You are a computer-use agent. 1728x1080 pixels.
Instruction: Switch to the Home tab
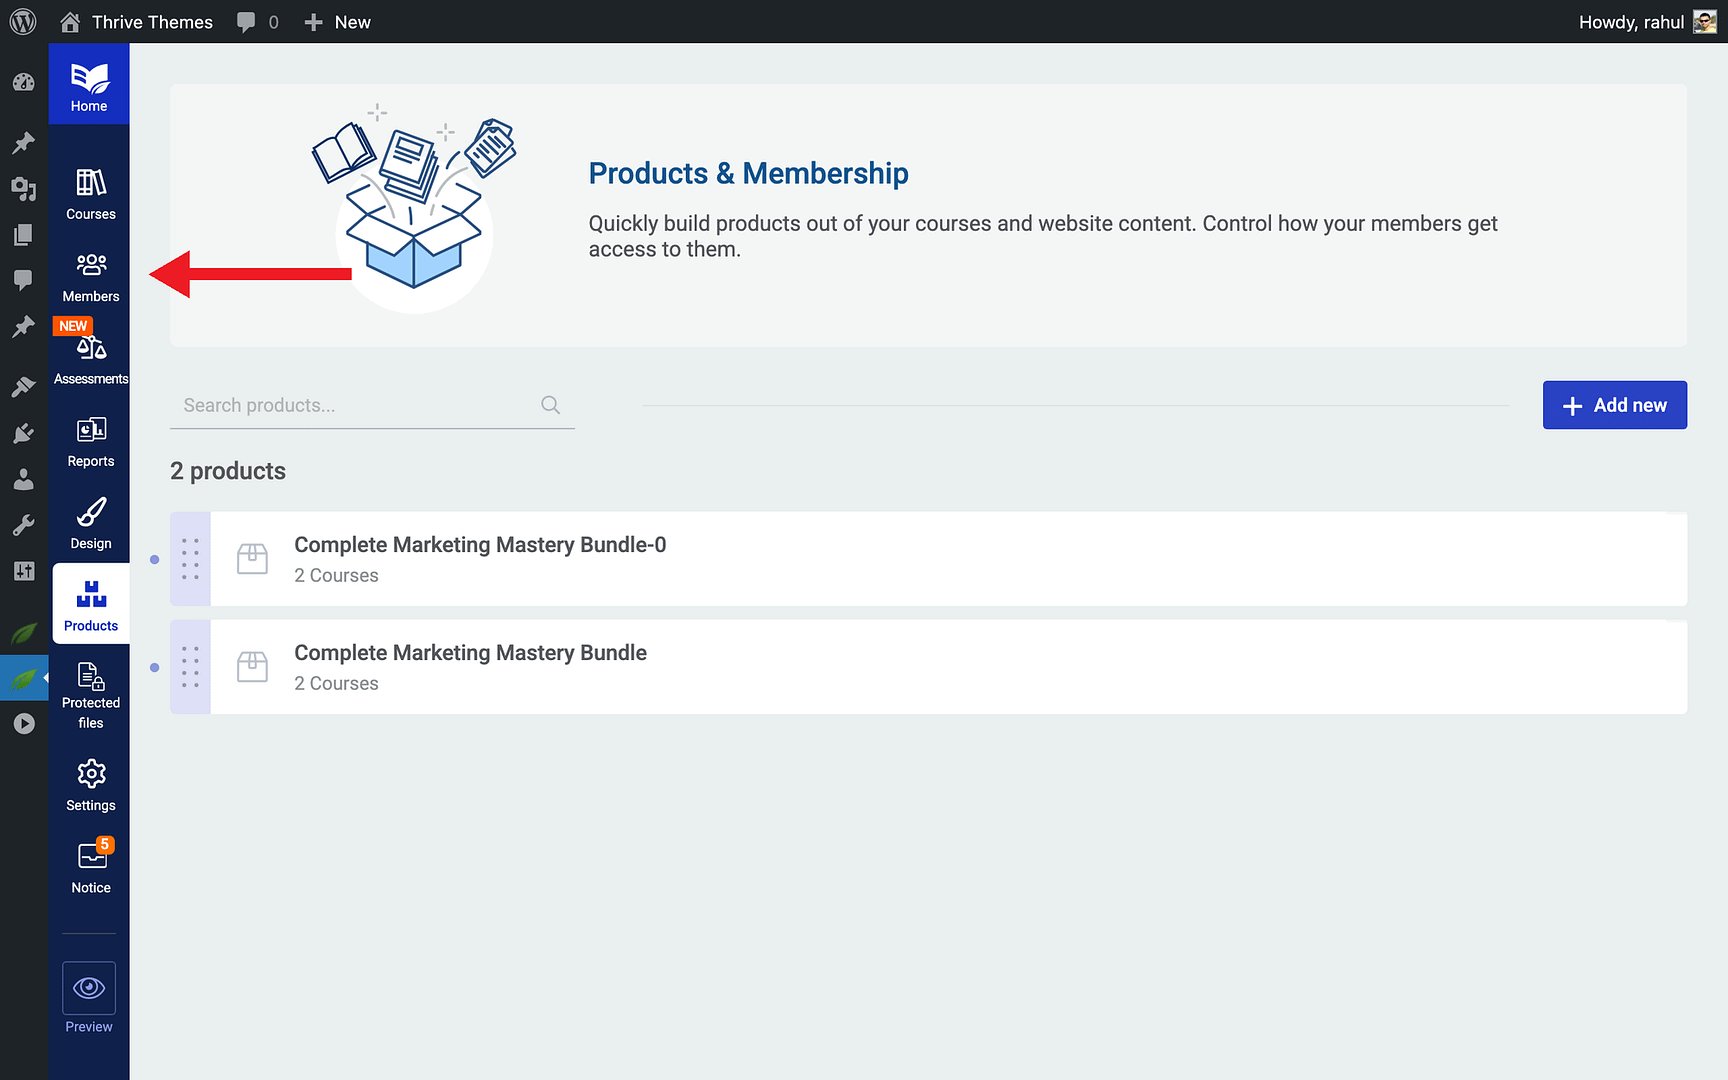(x=89, y=83)
